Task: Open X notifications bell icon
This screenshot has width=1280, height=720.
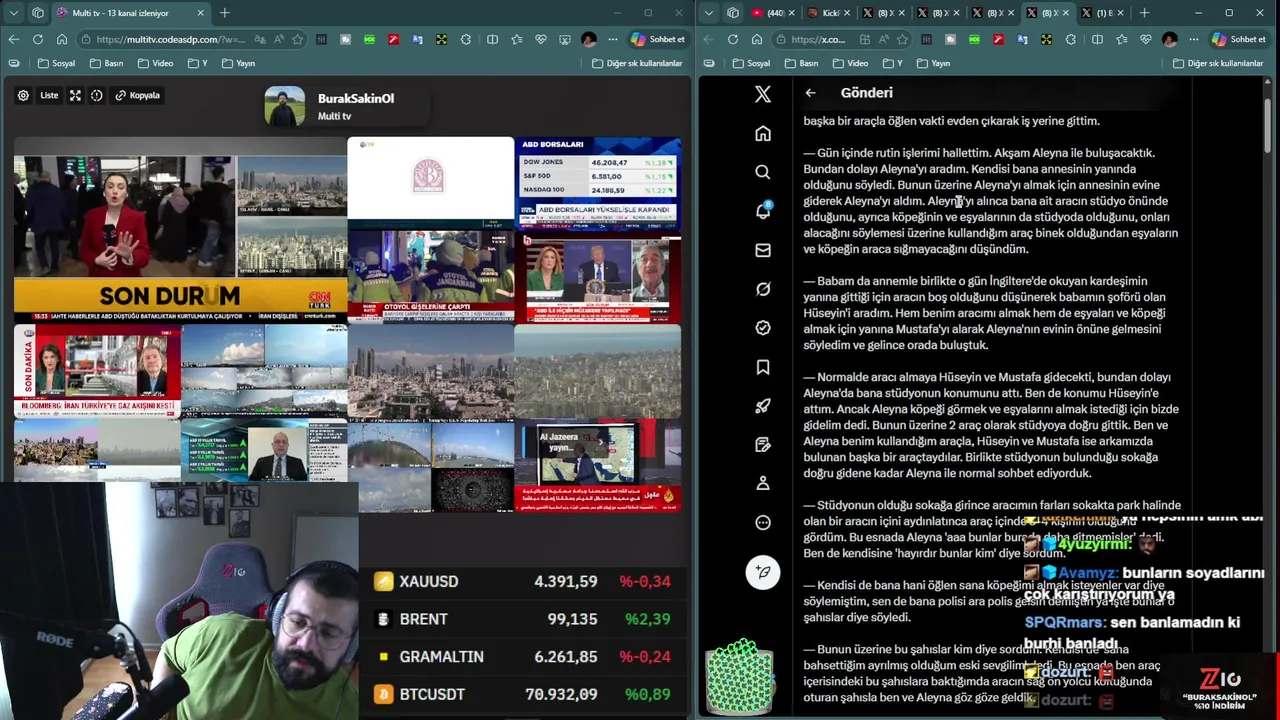Action: [763, 211]
